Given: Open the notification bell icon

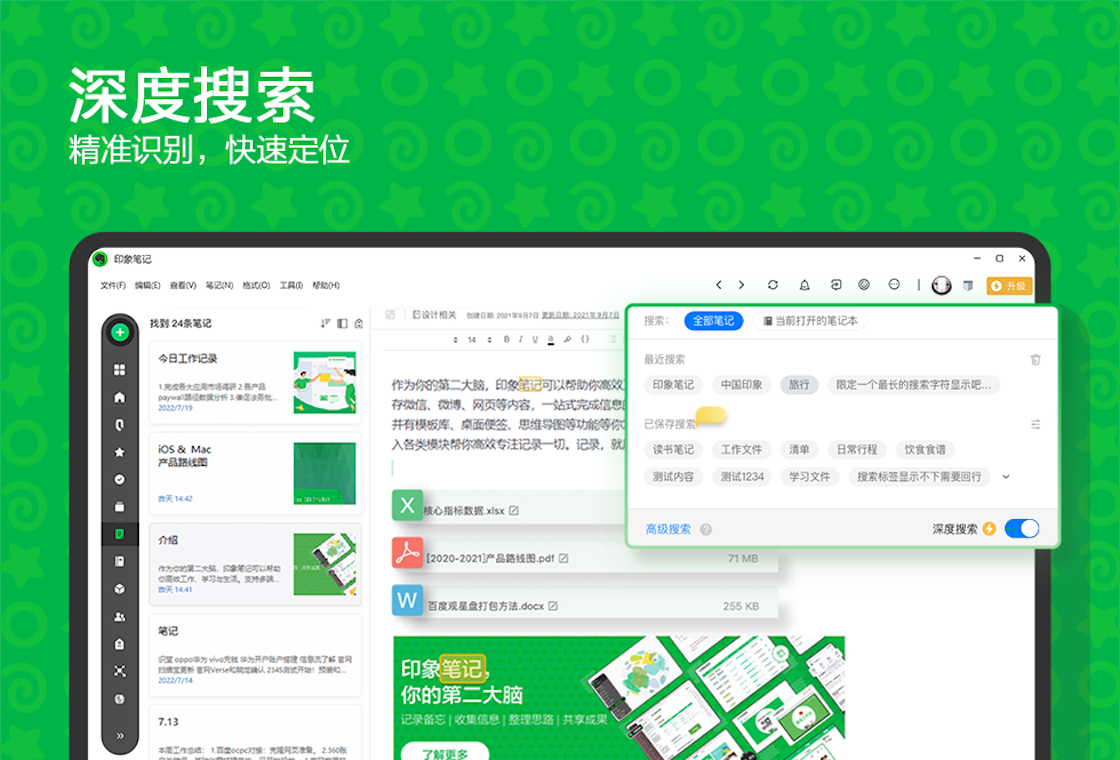Looking at the screenshot, I should 805,285.
